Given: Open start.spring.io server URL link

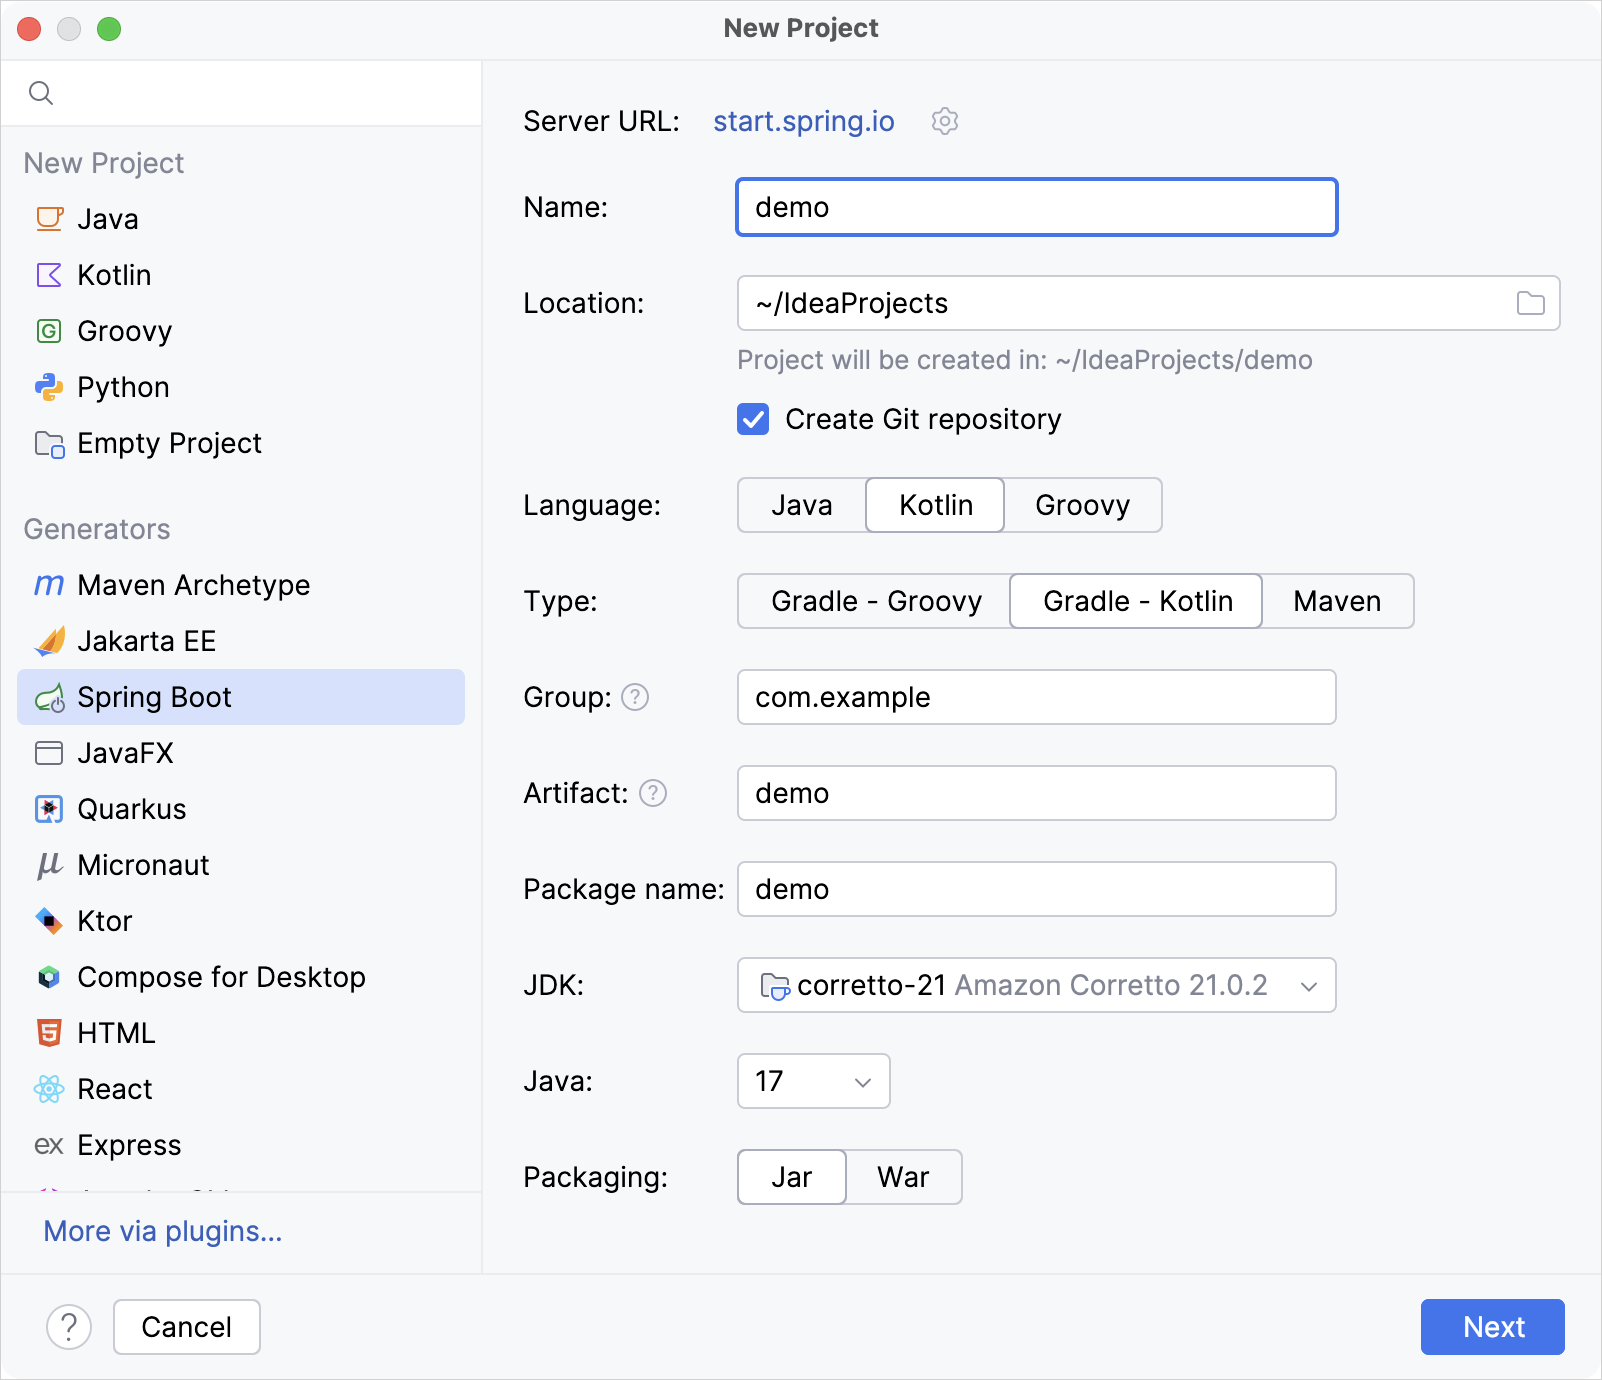Looking at the screenshot, I should [804, 121].
